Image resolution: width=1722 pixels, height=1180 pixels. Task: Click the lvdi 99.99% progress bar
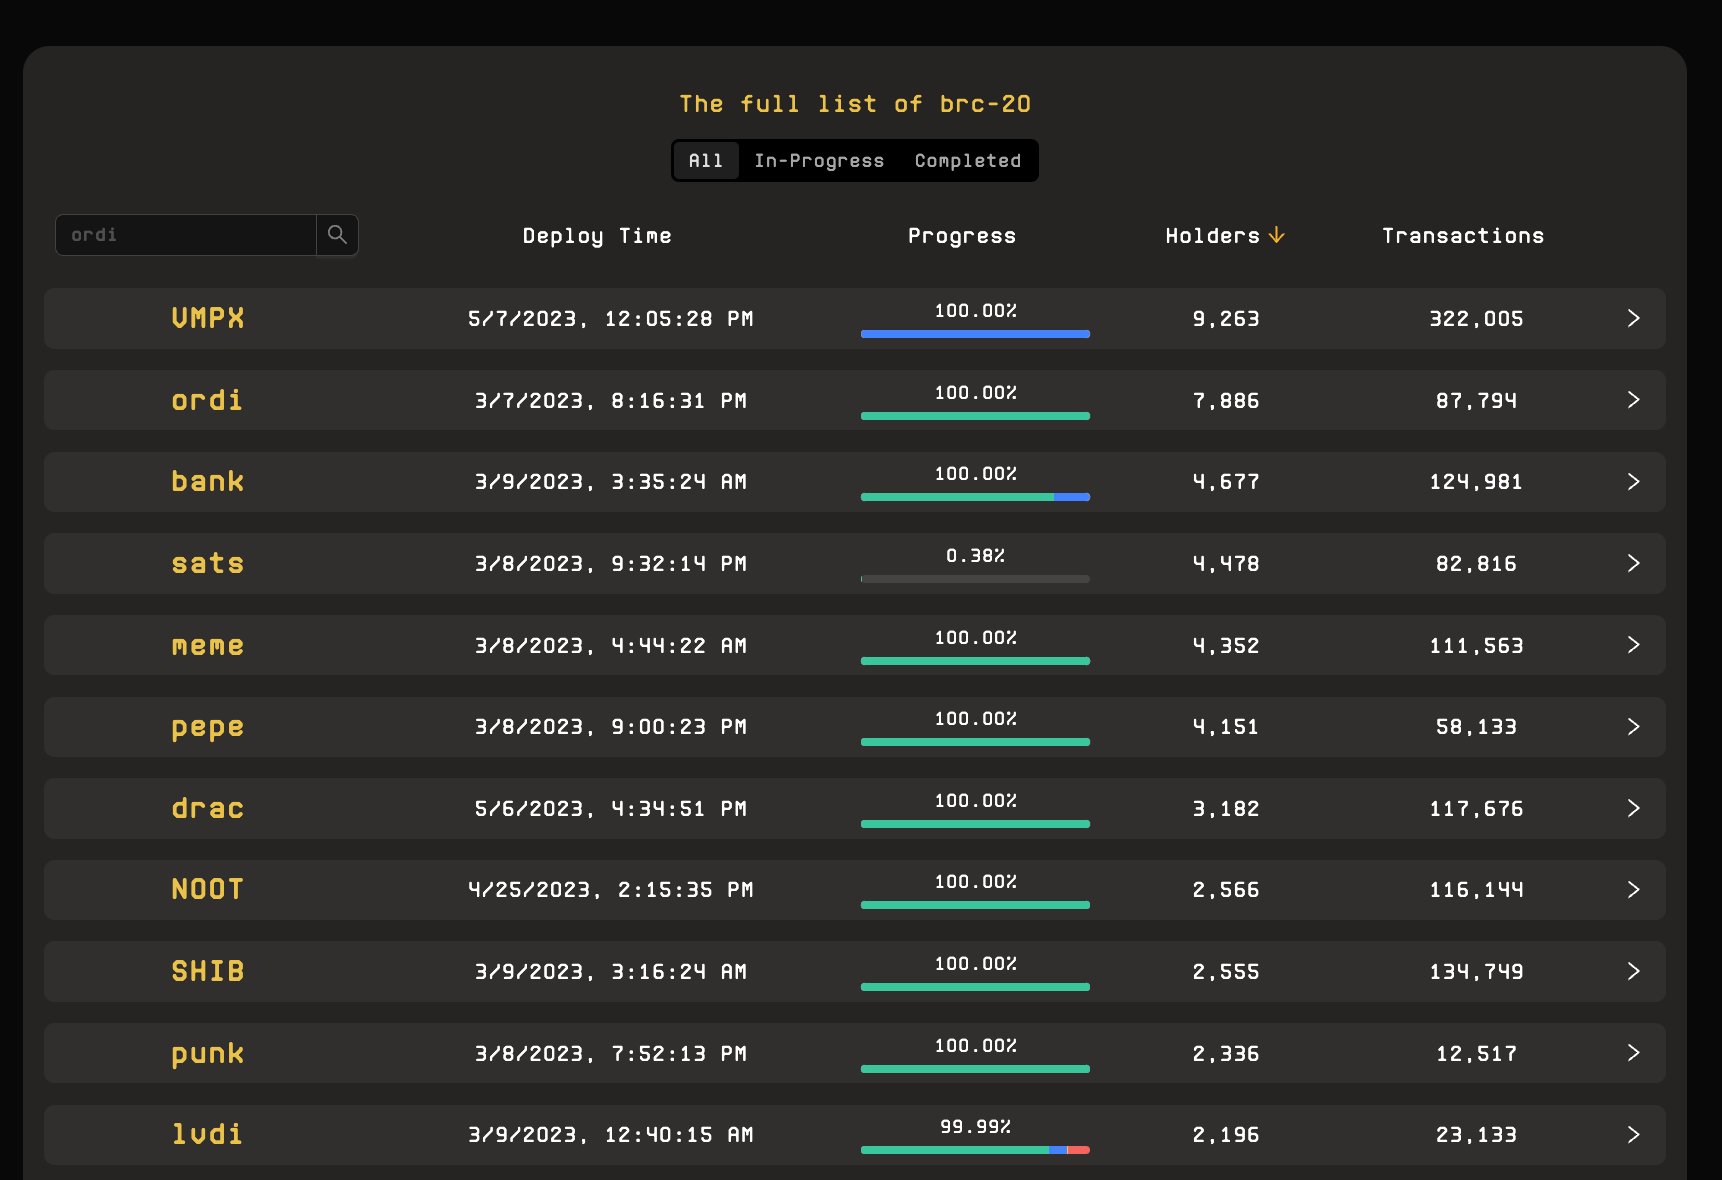pos(975,1150)
